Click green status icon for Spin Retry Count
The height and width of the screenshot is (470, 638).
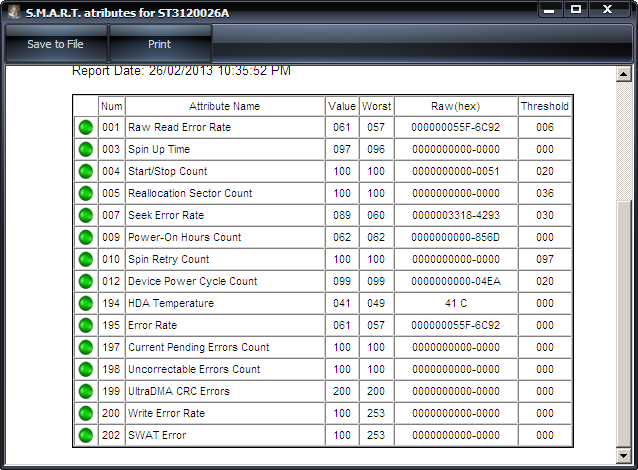[86, 259]
